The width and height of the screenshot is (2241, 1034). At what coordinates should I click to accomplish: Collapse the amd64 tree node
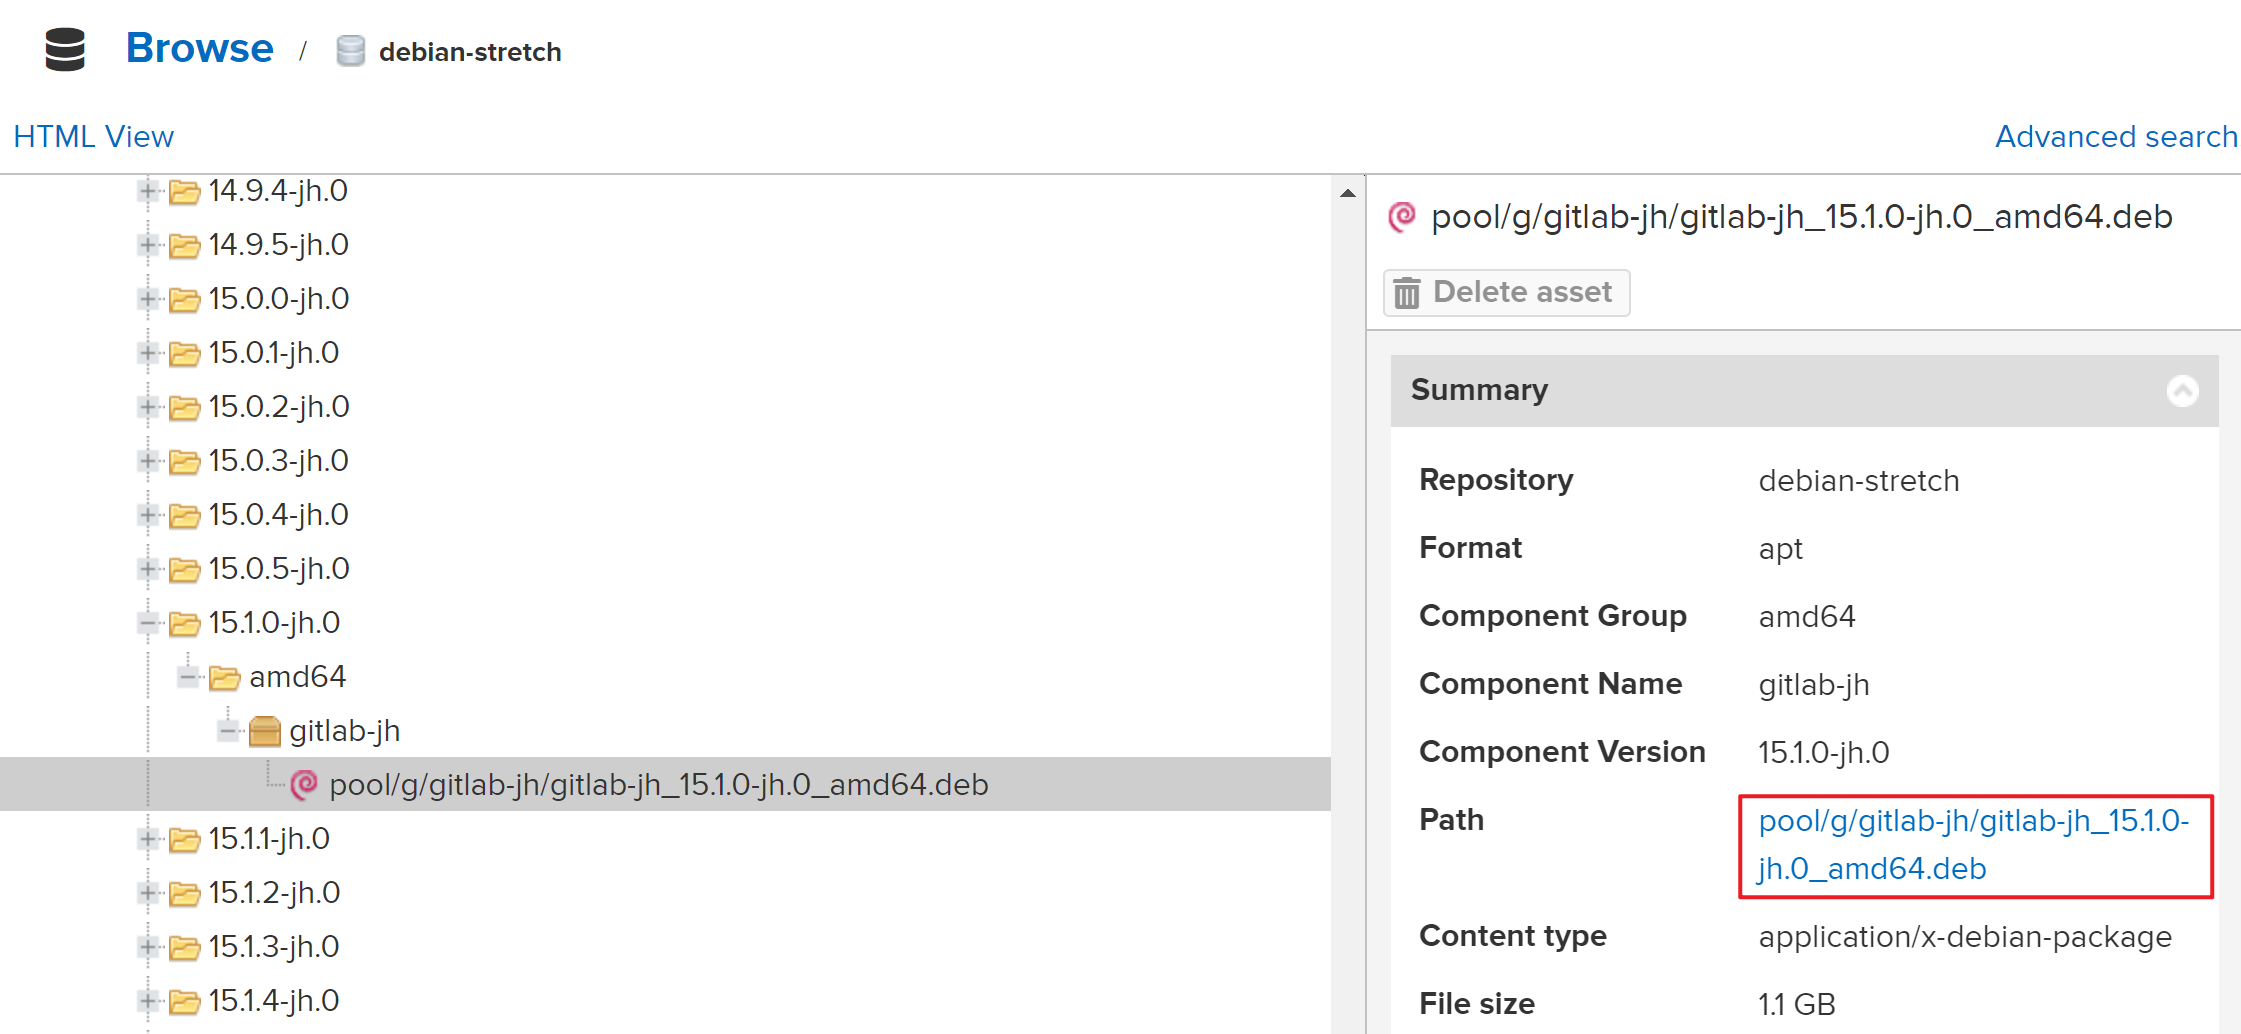tap(188, 676)
